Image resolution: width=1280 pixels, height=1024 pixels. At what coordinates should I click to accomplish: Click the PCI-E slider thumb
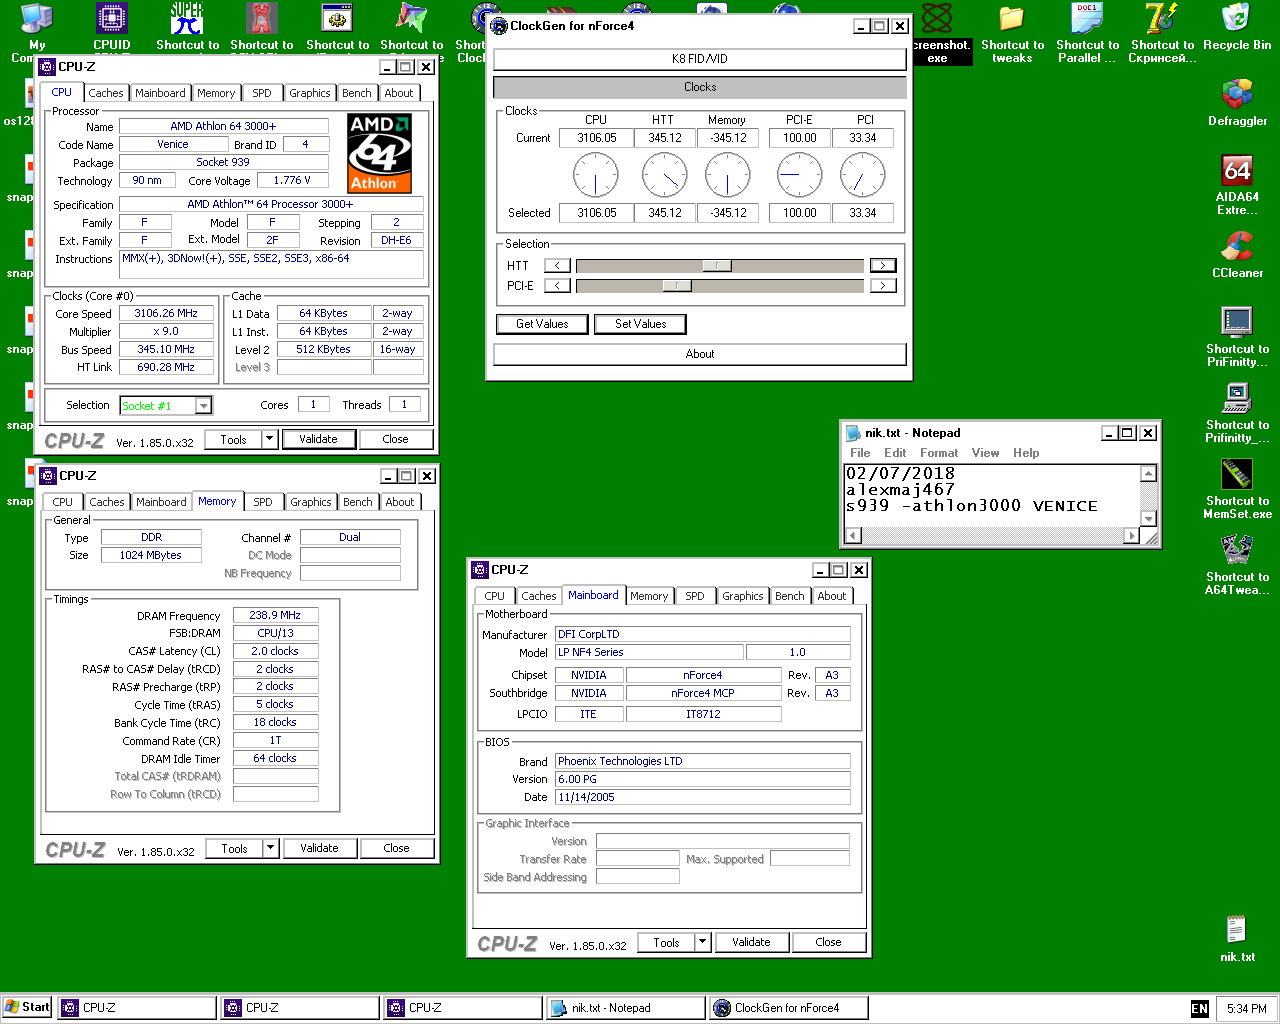click(x=677, y=286)
